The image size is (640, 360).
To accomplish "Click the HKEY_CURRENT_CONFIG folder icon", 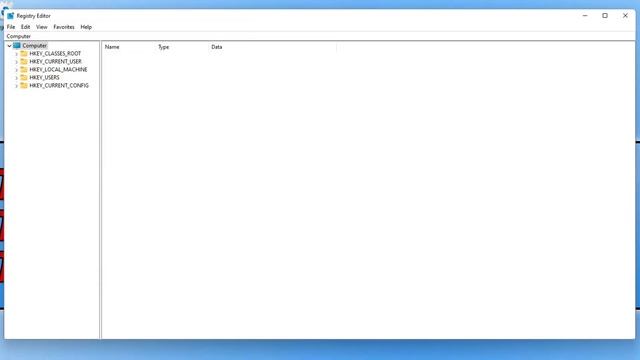I will pyautogui.click(x=24, y=85).
